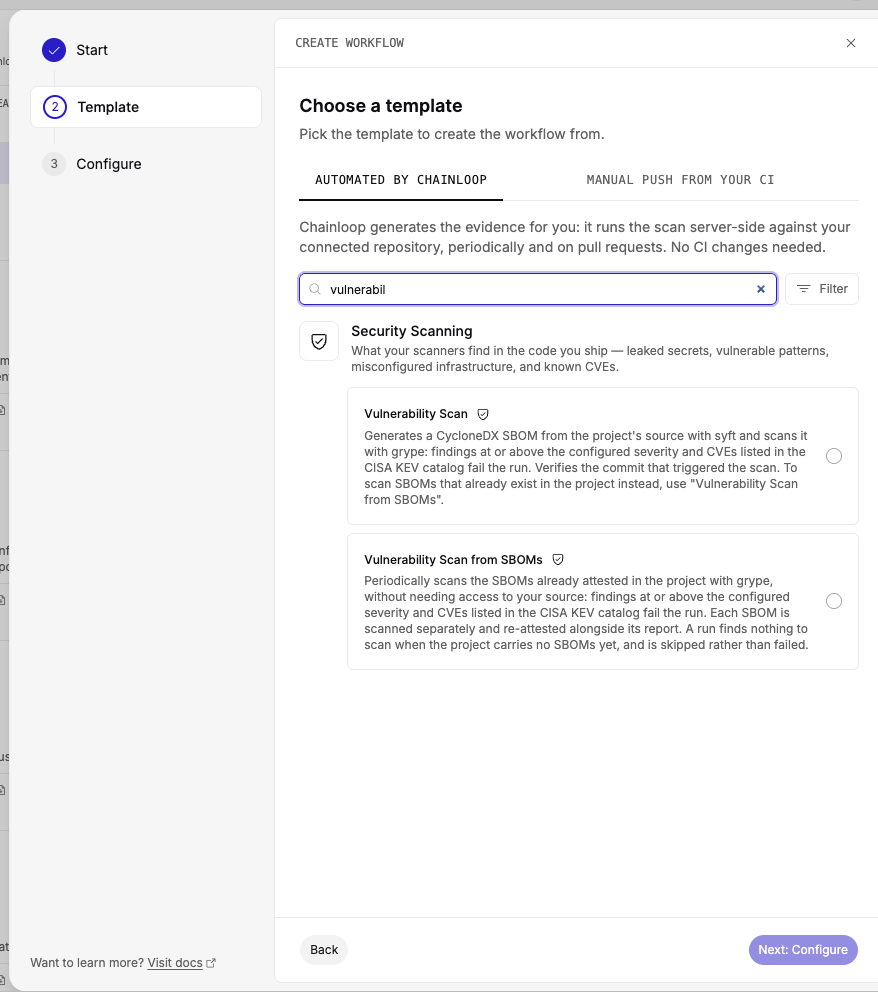
Task: Click Next: Configure button
Action: [803, 950]
